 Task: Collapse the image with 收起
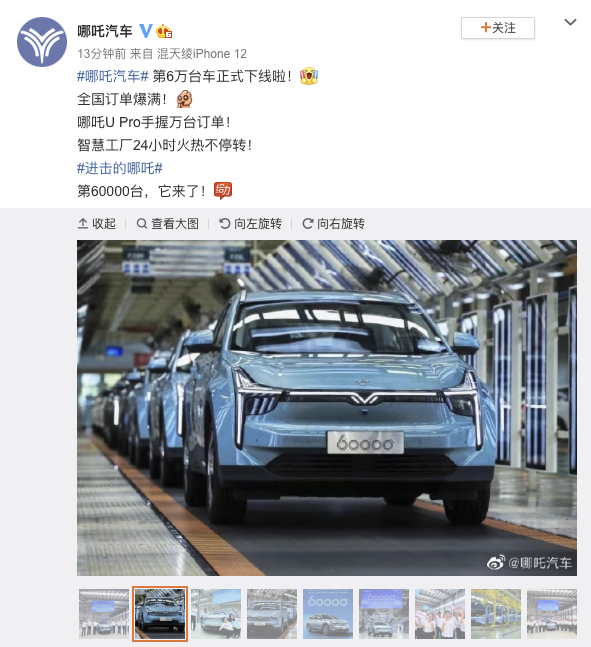coord(97,224)
